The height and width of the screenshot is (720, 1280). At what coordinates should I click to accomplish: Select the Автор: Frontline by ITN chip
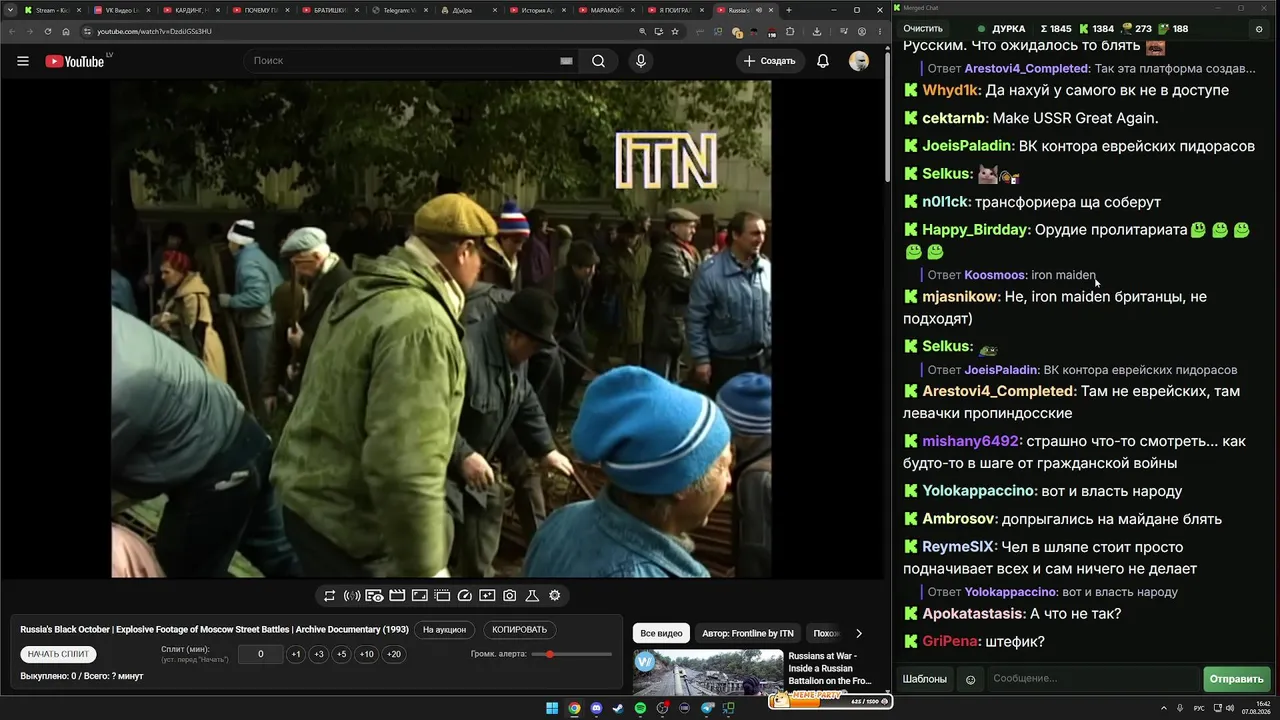tap(748, 633)
